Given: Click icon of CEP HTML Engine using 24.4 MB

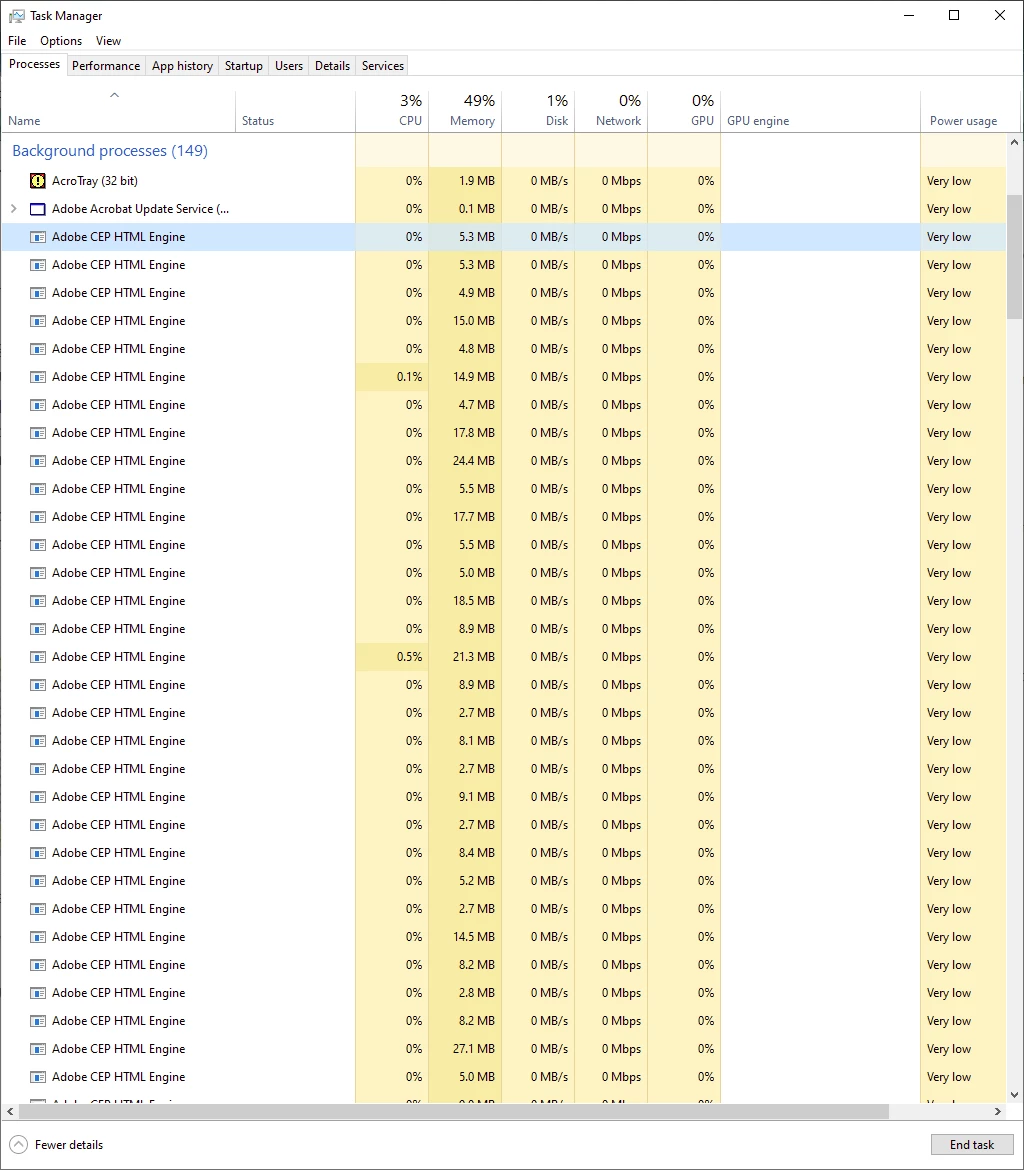Looking at the screenshot, I should (x=37, y=461).
